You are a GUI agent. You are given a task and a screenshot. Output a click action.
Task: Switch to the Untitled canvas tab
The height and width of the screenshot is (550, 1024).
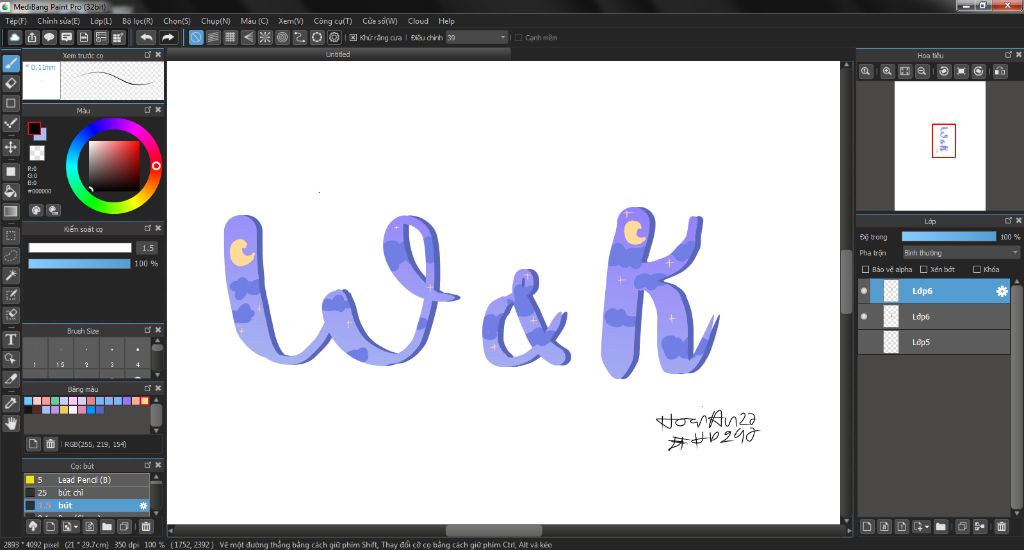click(x=338, y=54)
